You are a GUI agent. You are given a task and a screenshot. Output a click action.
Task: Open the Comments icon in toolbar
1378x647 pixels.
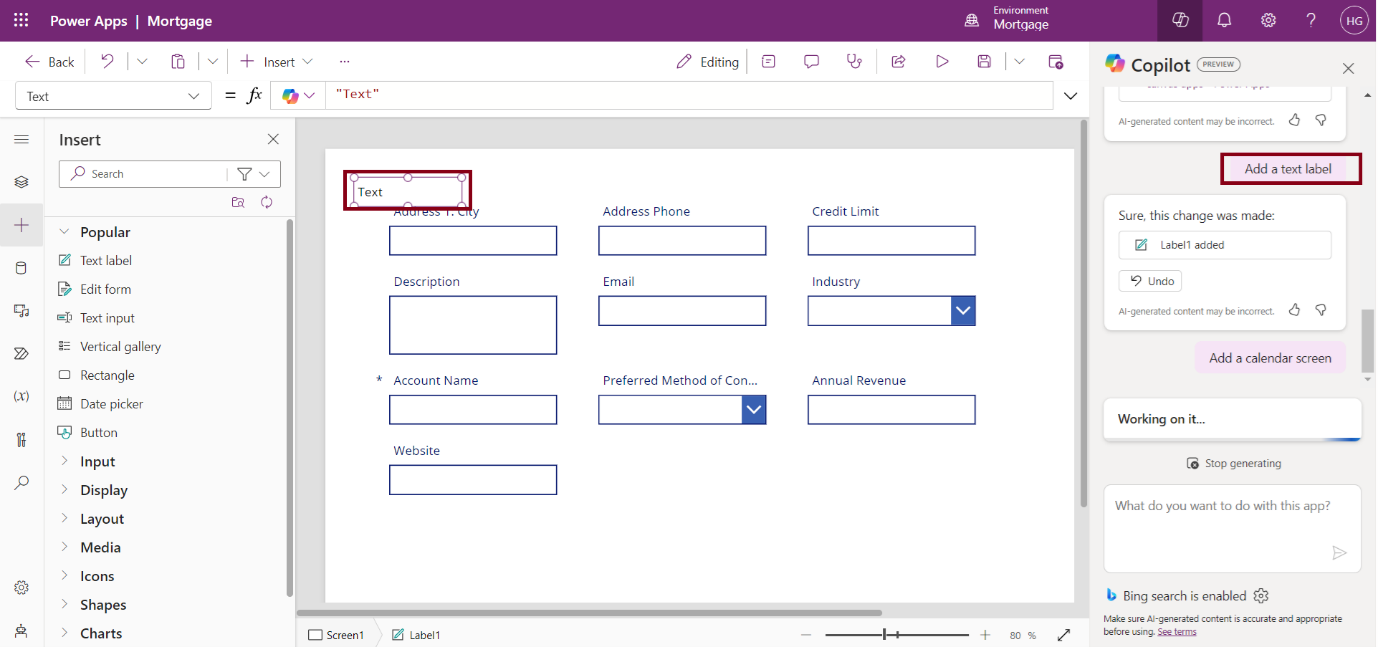point(811,62)
